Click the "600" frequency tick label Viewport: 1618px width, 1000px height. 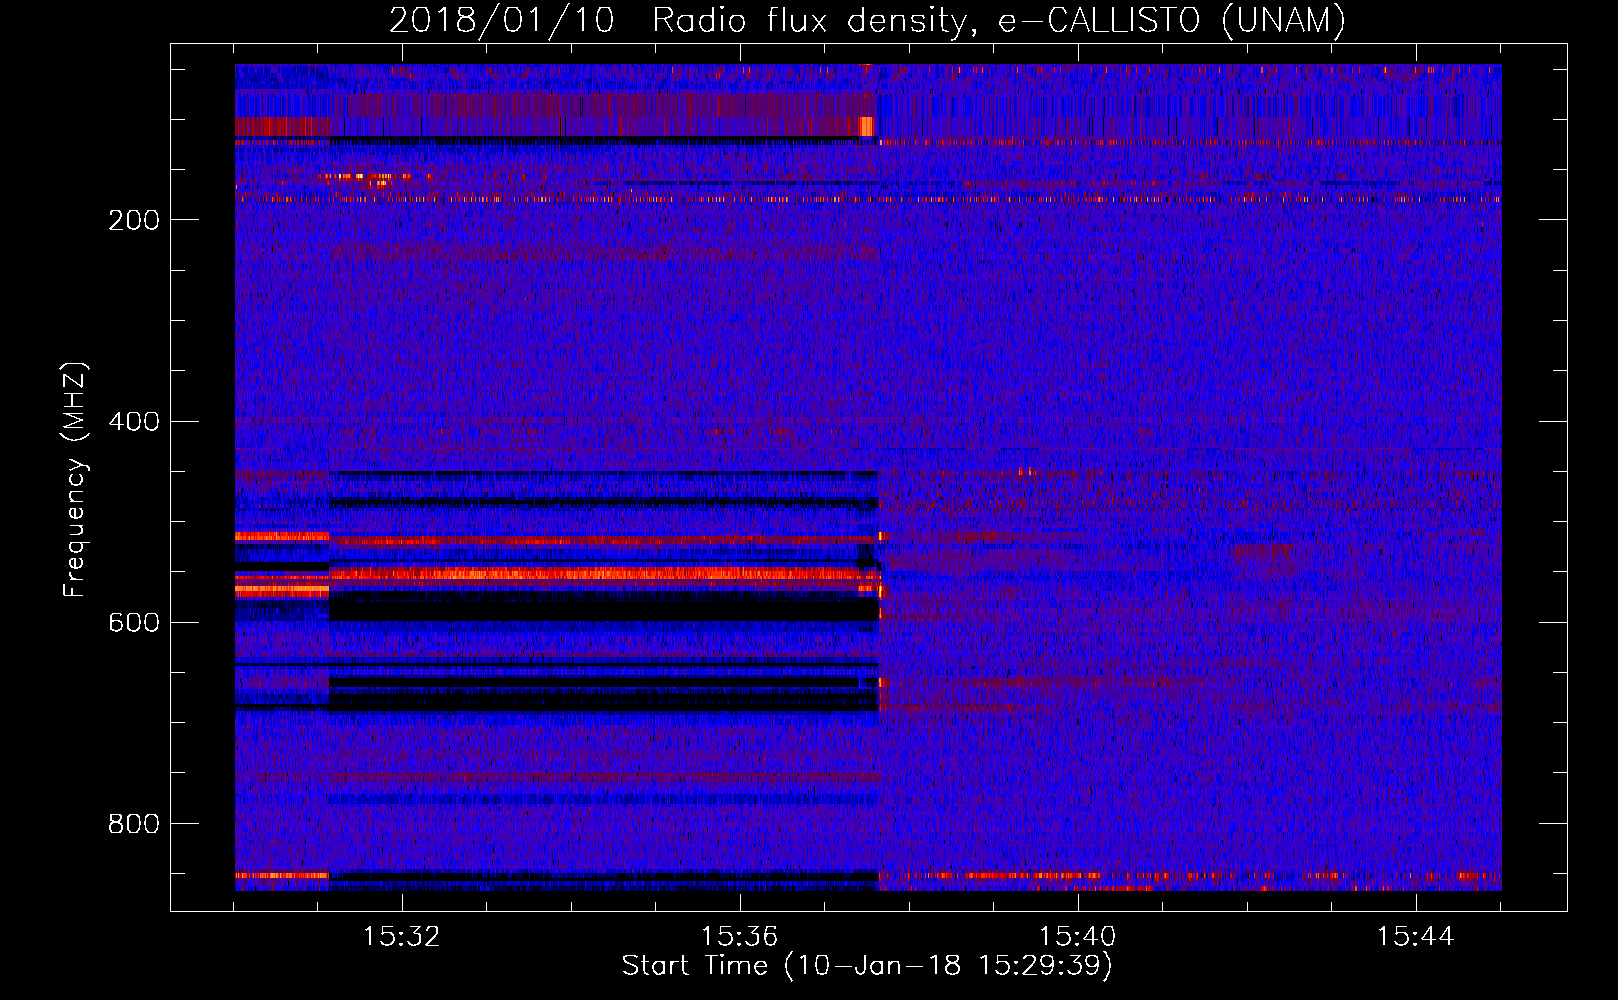pos(134,622)
